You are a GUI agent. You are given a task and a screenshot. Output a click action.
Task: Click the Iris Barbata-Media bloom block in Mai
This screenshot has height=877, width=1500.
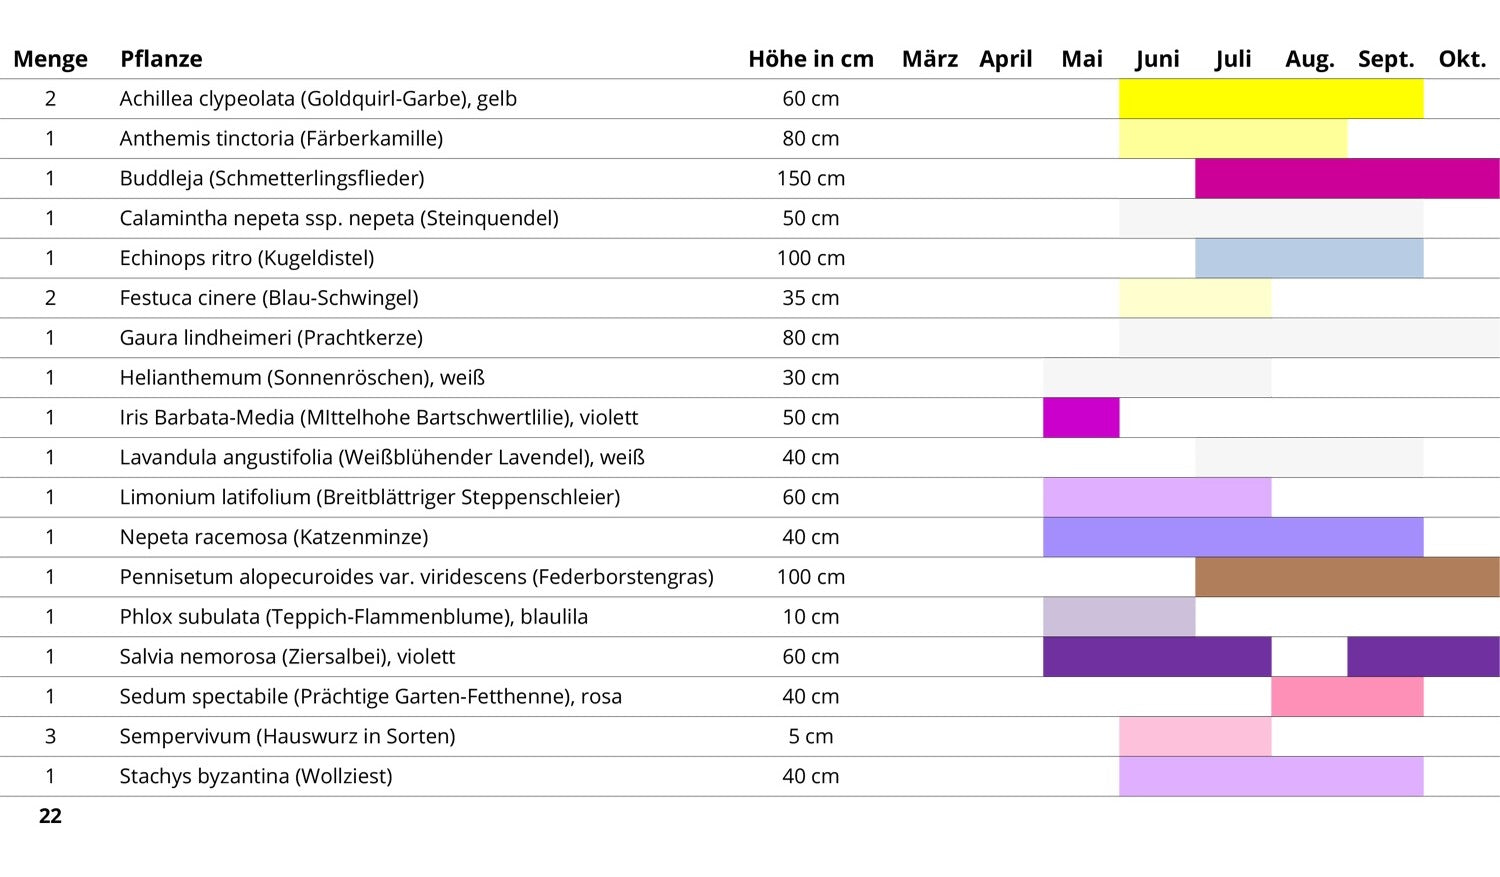pos(1081,418)
